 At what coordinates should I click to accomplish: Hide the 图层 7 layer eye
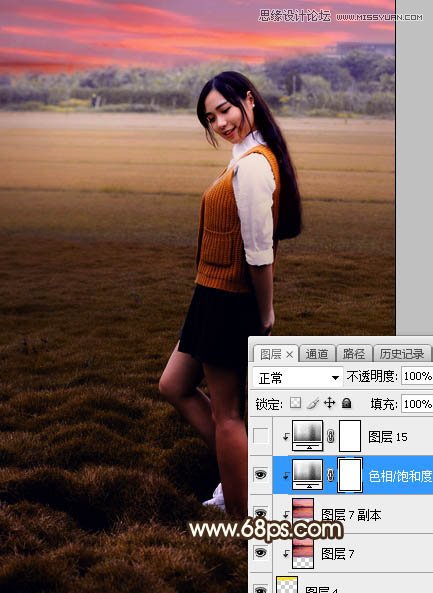261,553
